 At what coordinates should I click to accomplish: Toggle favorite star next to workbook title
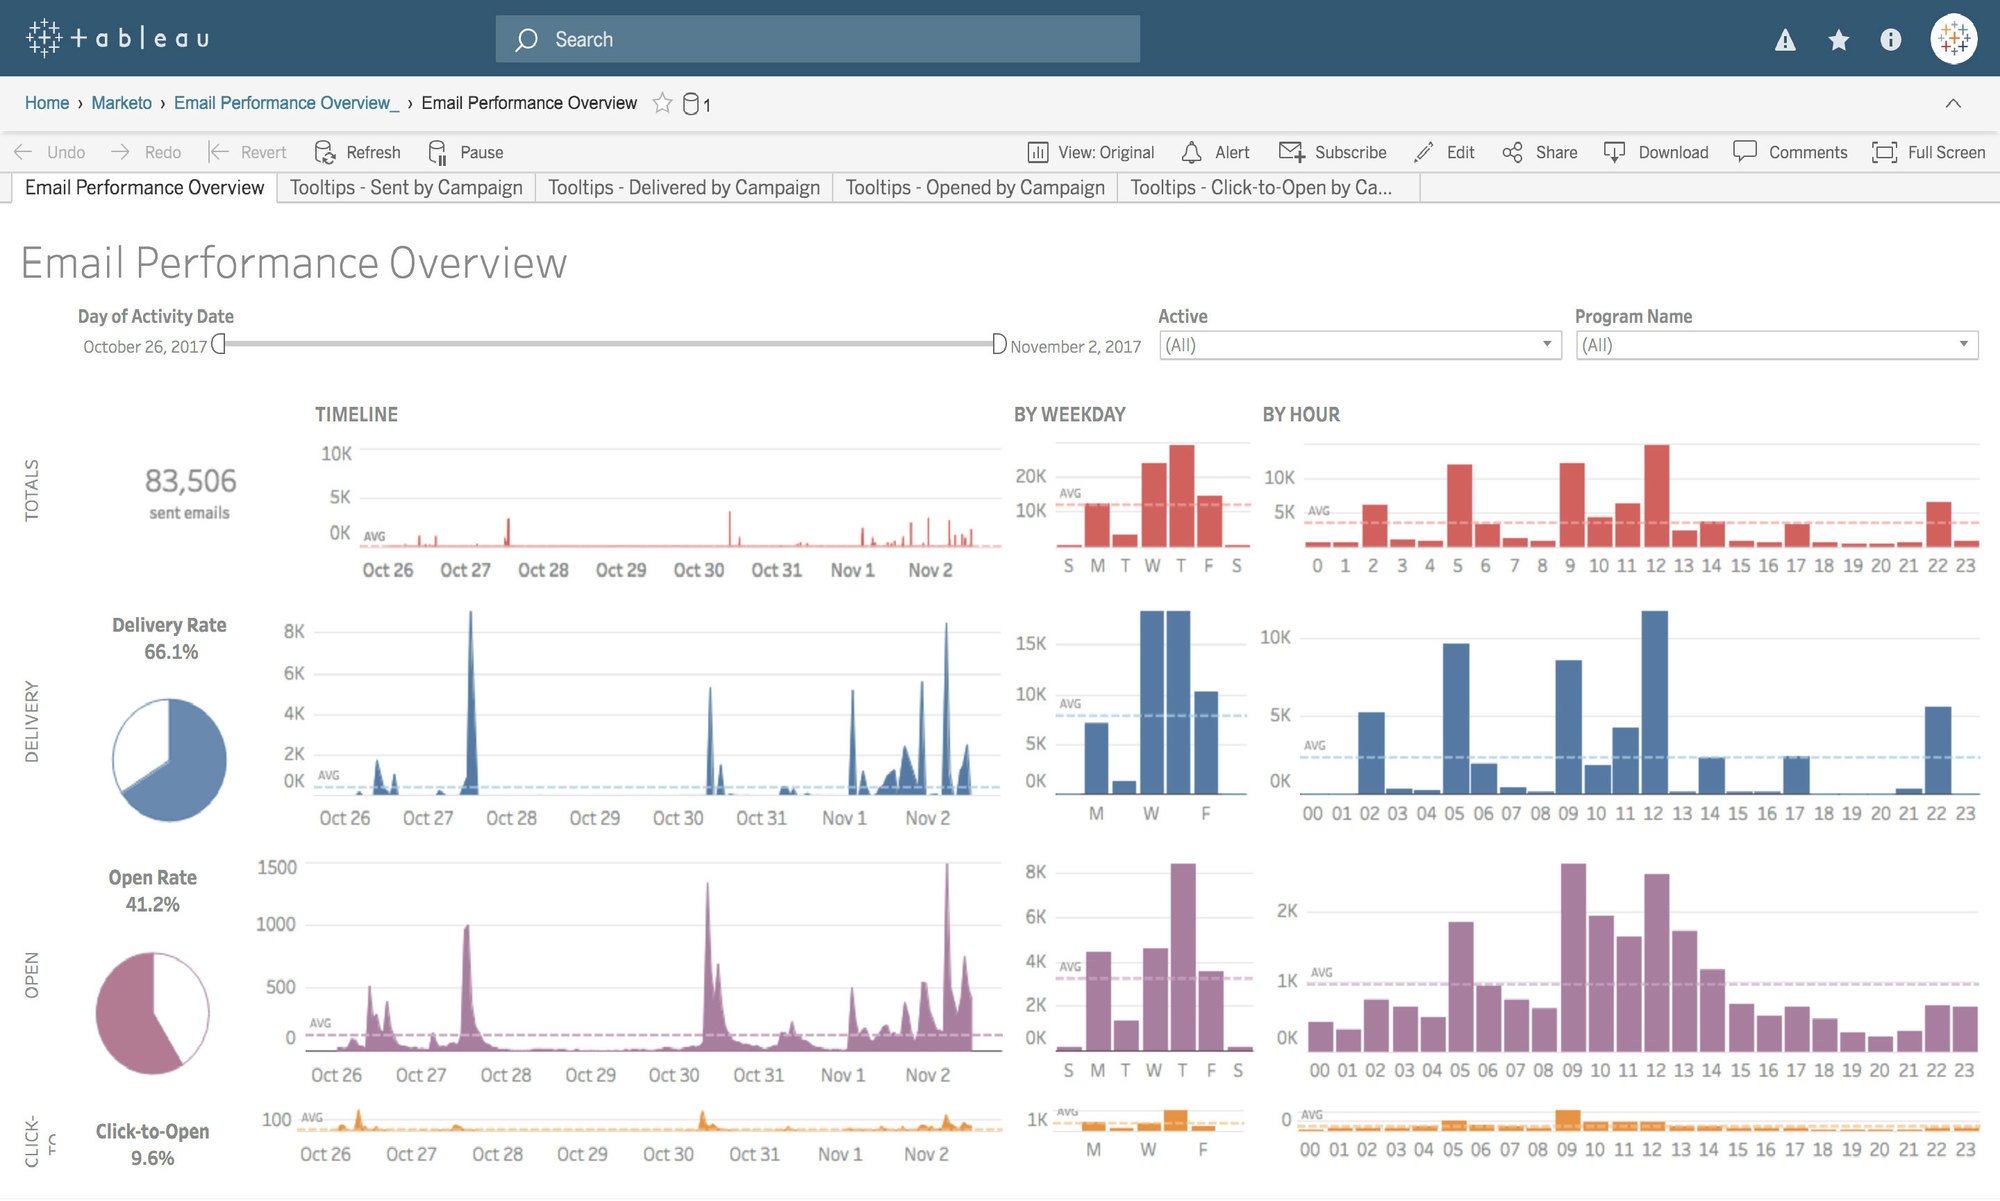662,103
